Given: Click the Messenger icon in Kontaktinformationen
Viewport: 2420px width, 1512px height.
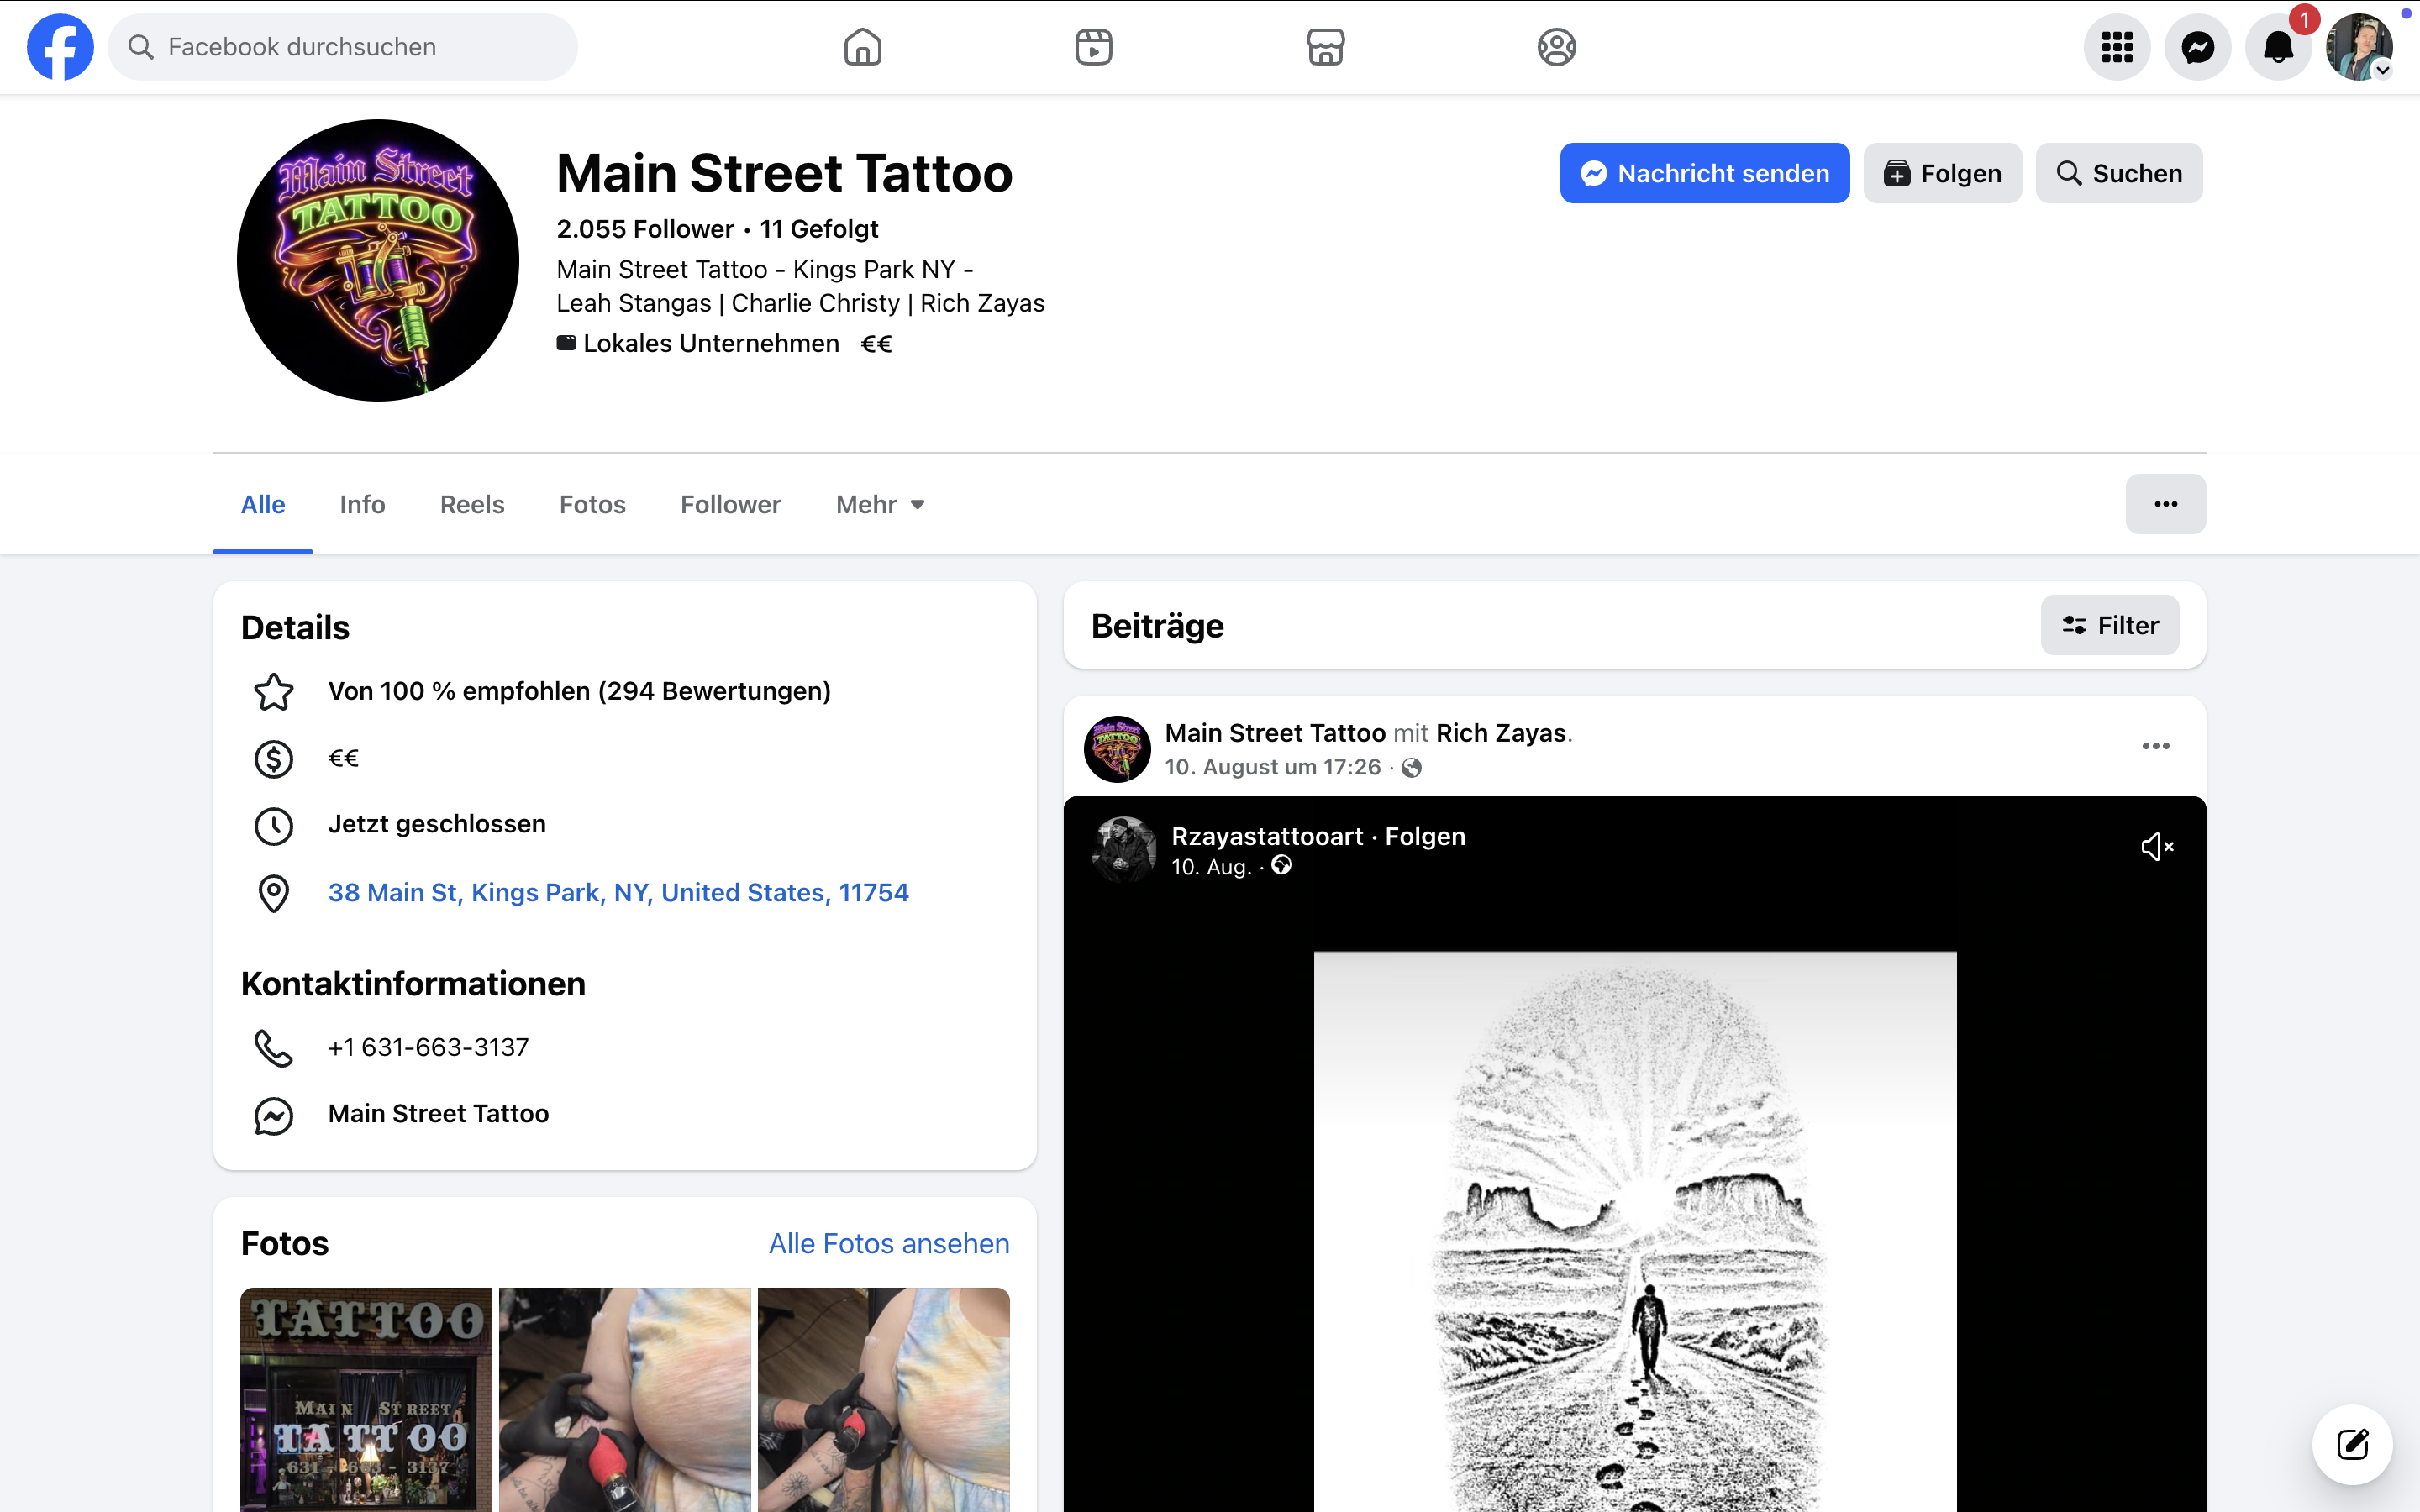Looking at the screenshot, I should 274,1115.
